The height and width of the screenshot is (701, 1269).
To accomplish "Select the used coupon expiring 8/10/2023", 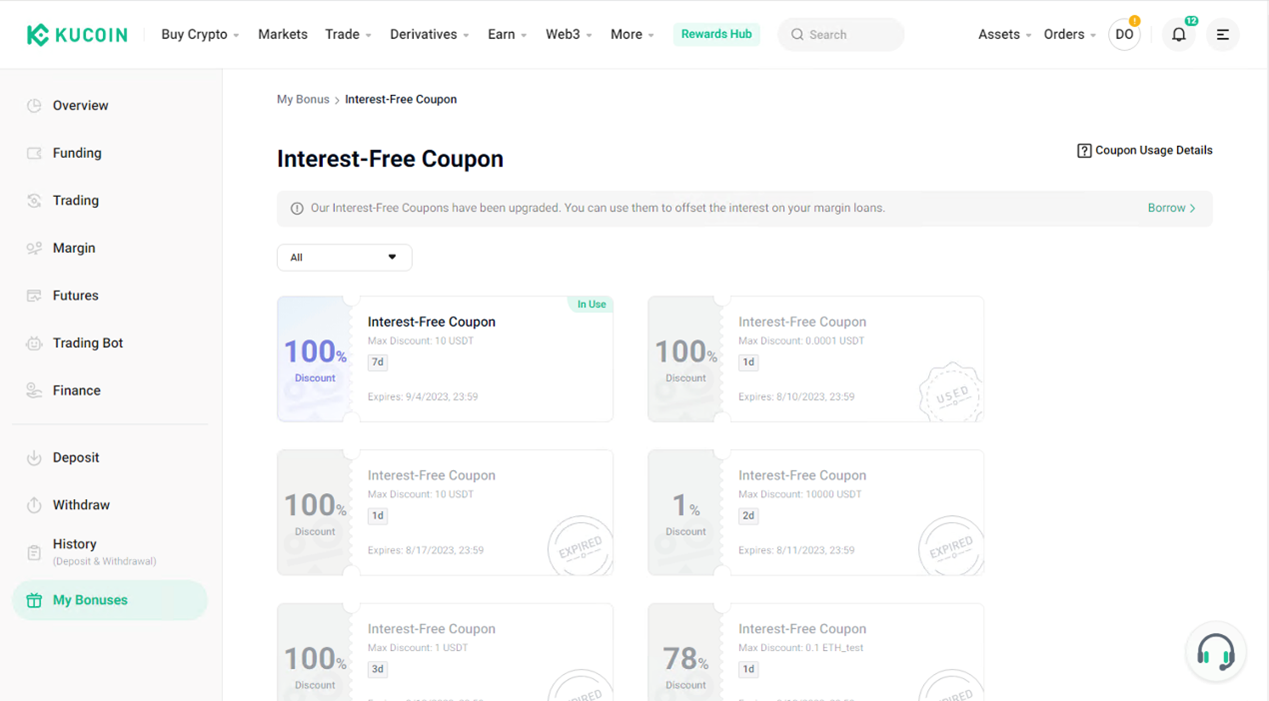I will (x=816, y=359).
